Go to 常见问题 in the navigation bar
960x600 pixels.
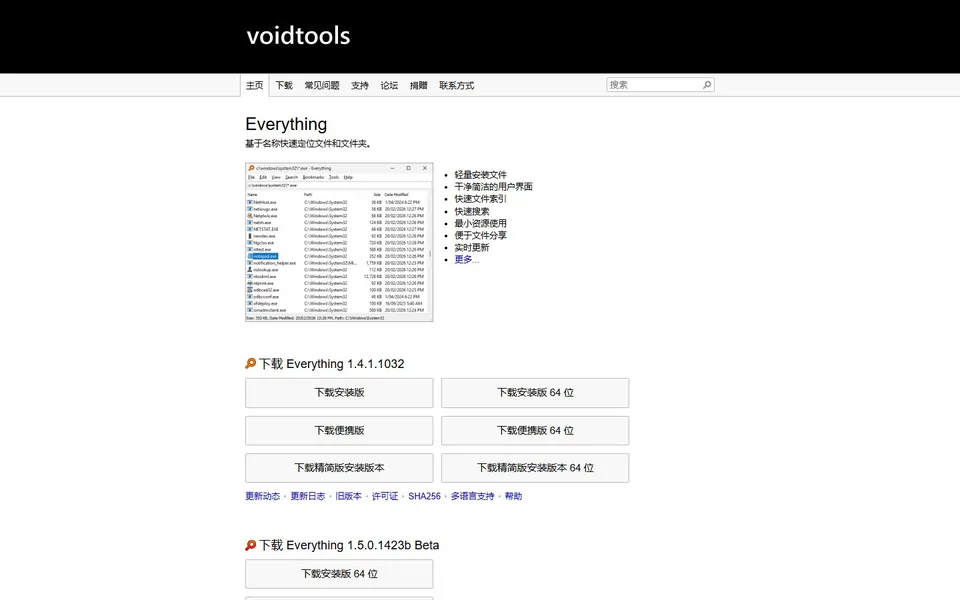tap(322, 85)
